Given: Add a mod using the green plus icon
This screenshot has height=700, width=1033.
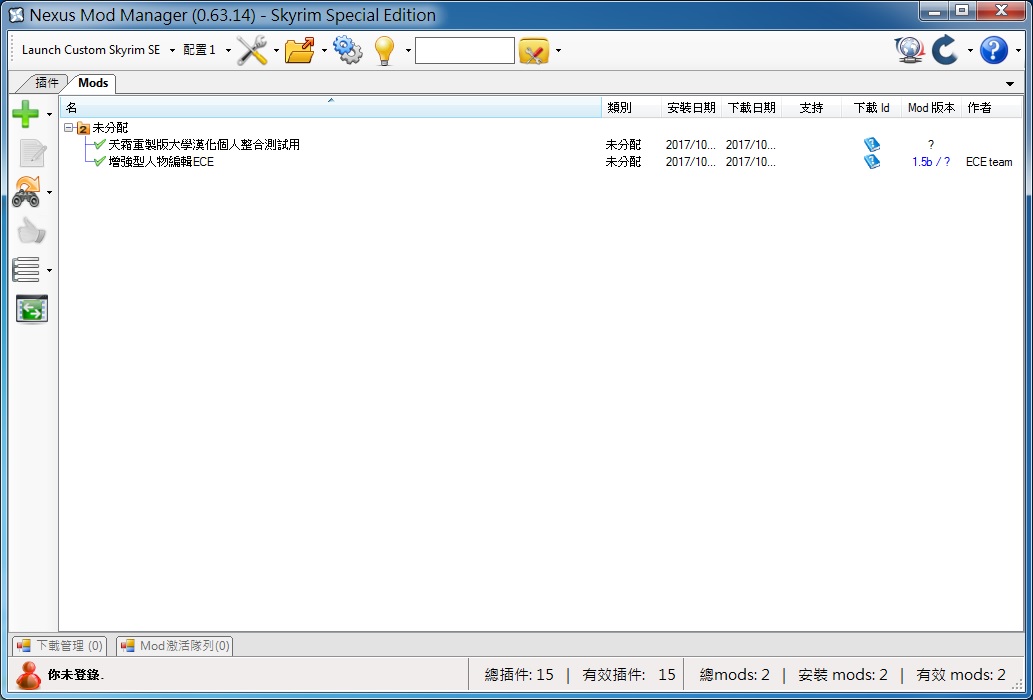Looking at the screenshot, I should (26, 114).
